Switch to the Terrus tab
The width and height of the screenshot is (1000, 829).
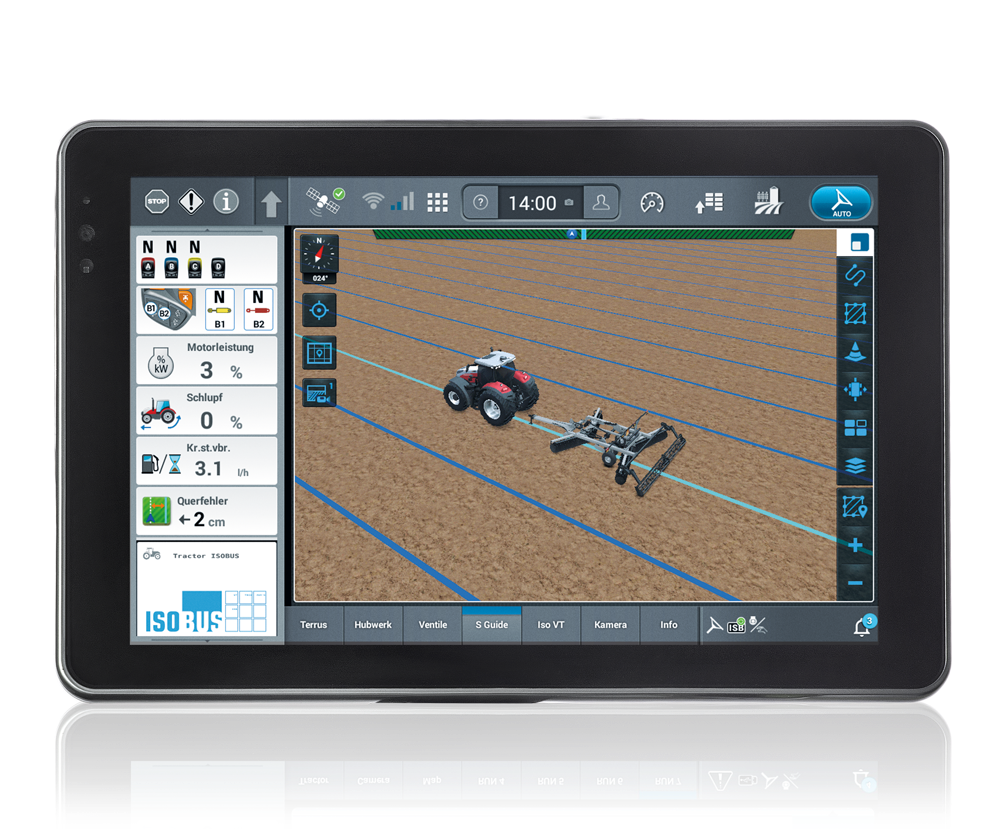313,625
